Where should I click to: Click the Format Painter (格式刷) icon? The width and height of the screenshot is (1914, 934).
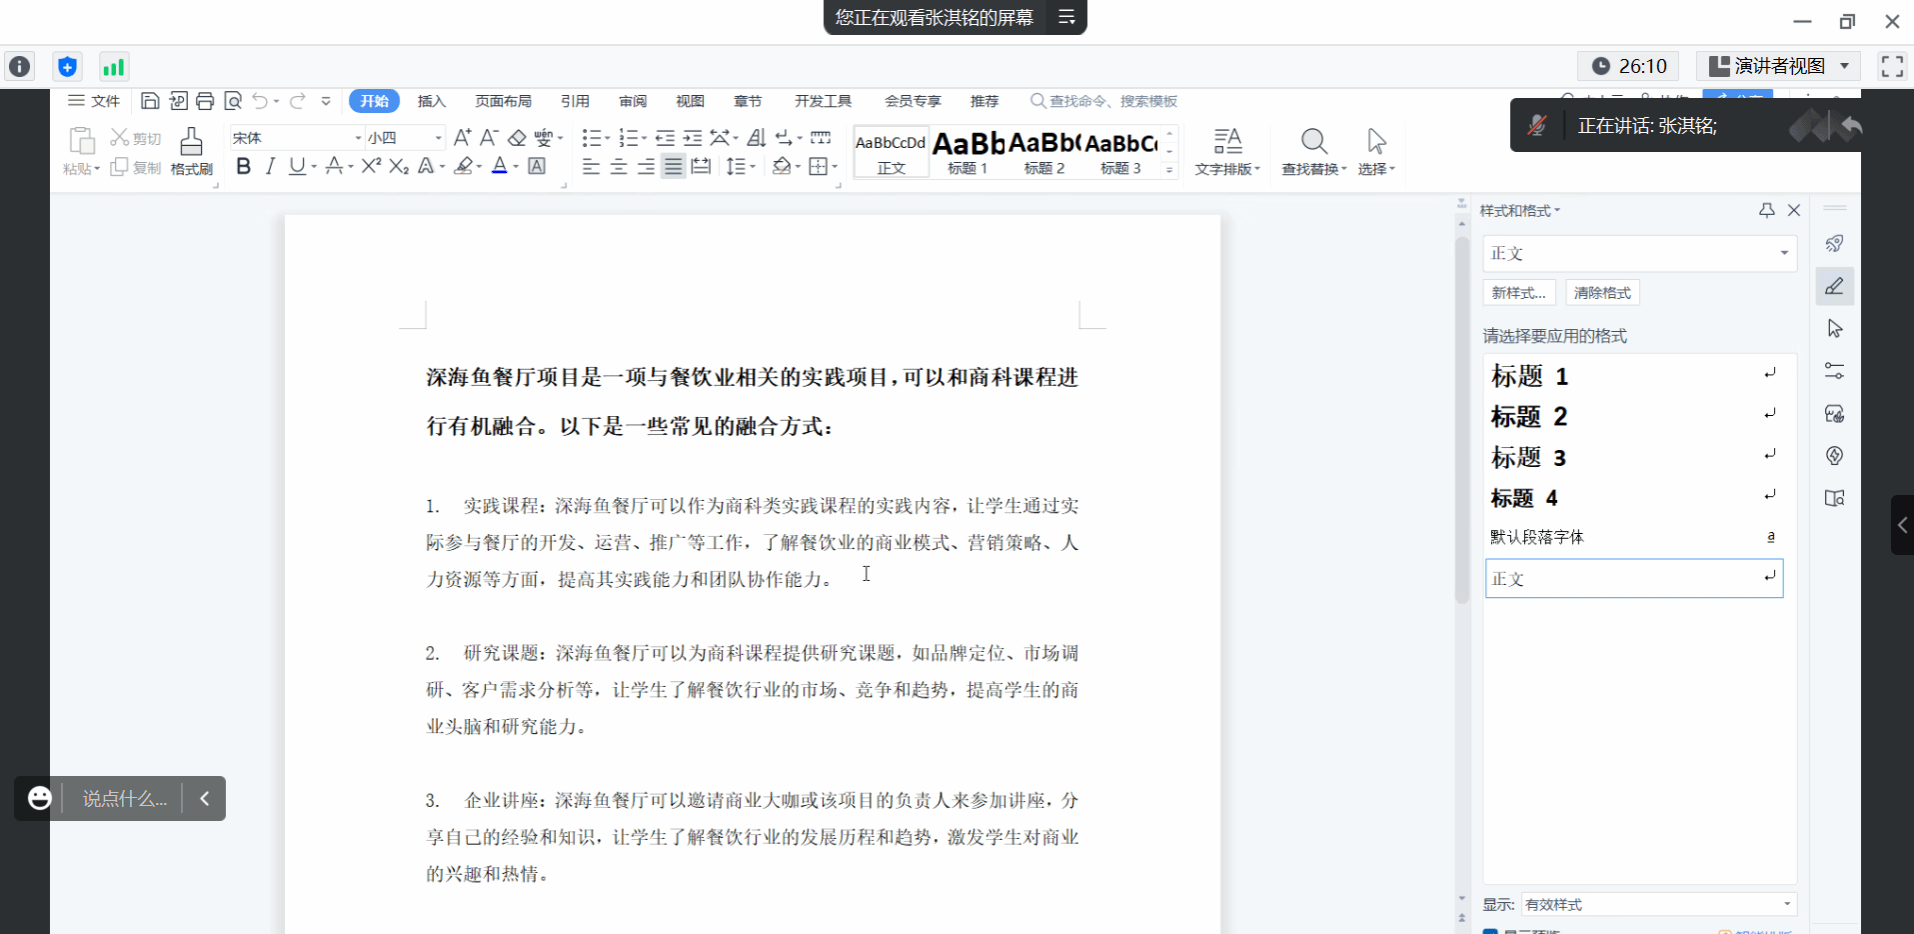click(x=191, y=150)
